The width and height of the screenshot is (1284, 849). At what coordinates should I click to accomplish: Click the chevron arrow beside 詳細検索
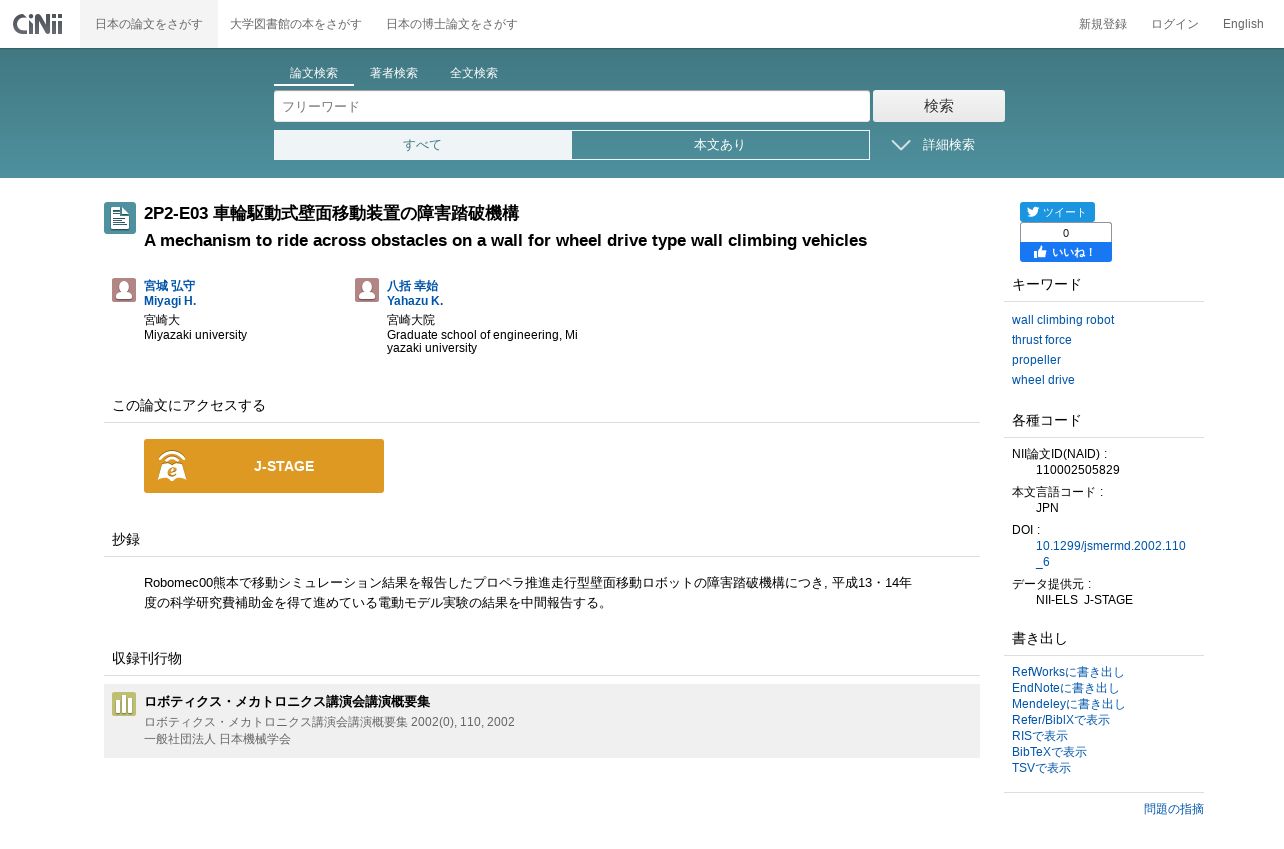point(901,145)
